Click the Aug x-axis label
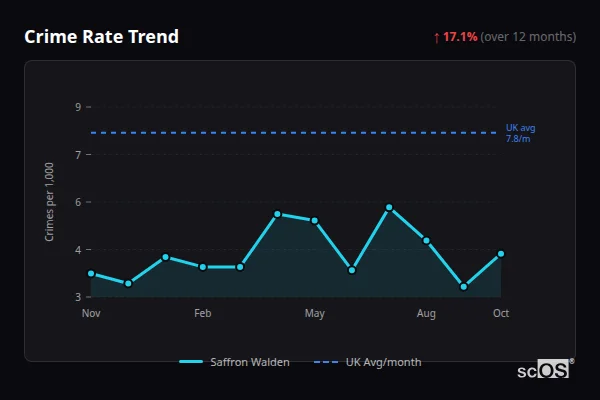600x400 pixels. point(426,313)
